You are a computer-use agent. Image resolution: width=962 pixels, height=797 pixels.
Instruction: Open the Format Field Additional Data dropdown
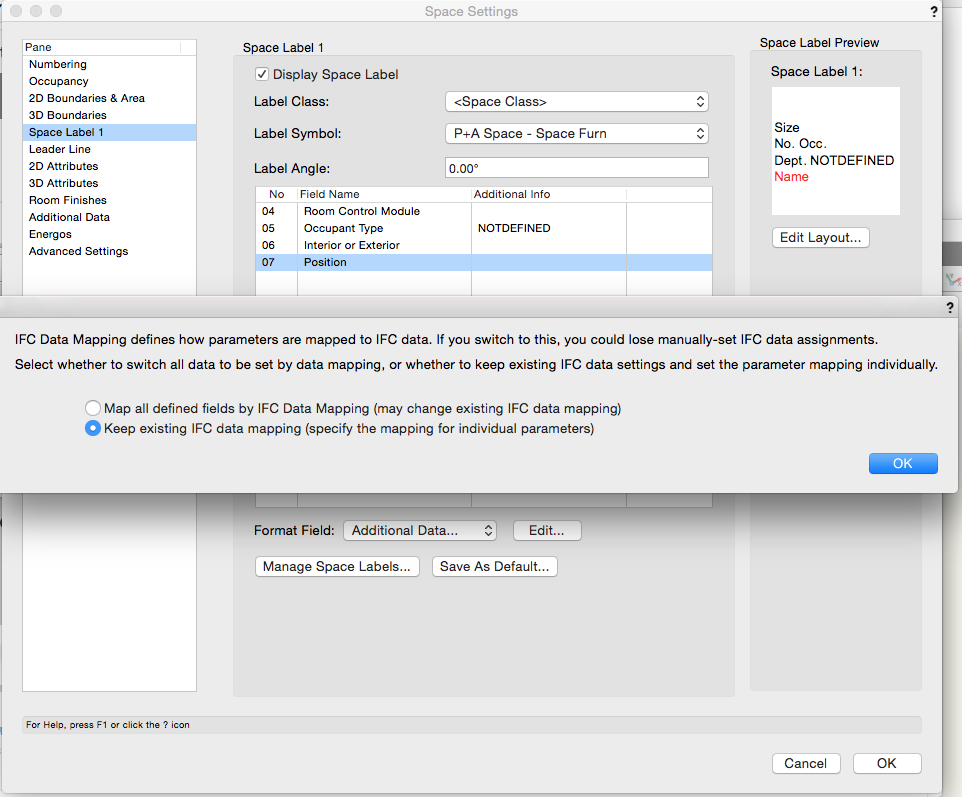pos(419,530)
